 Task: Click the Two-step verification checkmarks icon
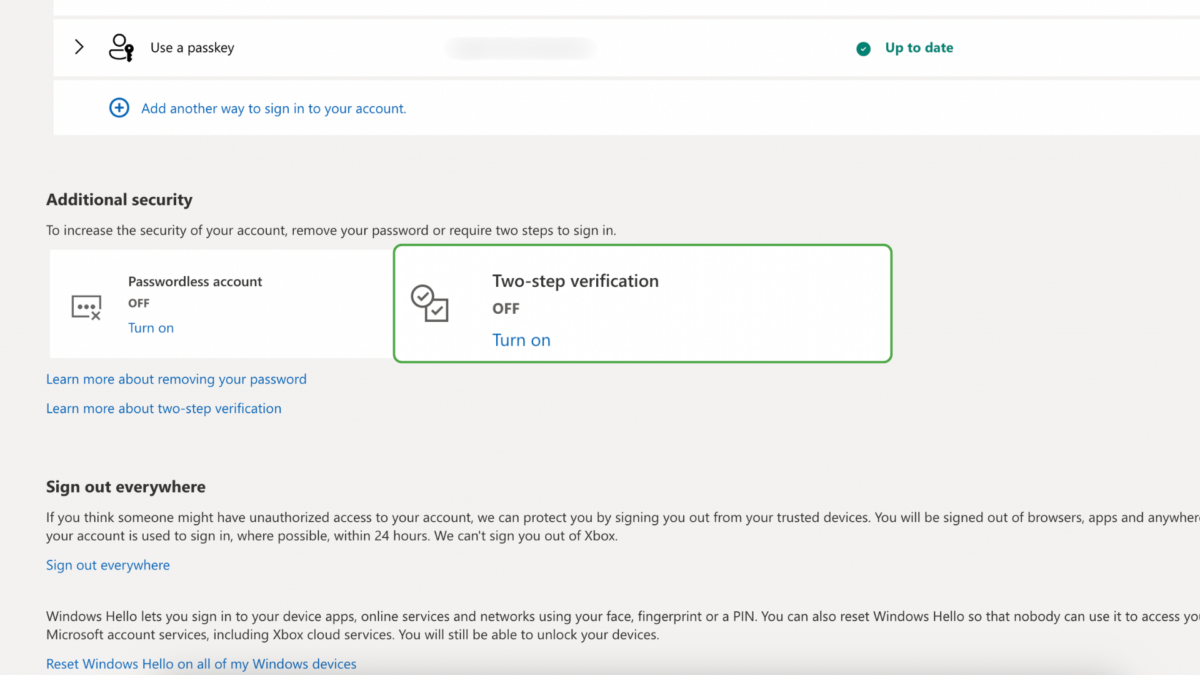pos(430,303)
